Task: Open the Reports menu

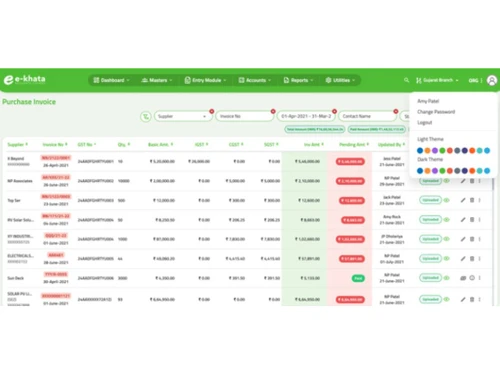Action: [x=298, y=80]
